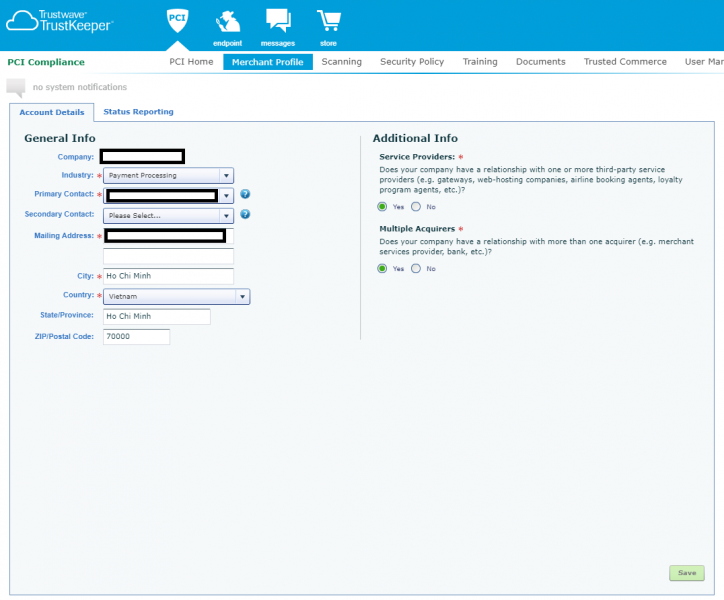Click the ZIP/Postal Code field
This screenshot has width=724, height=600.
136,337
